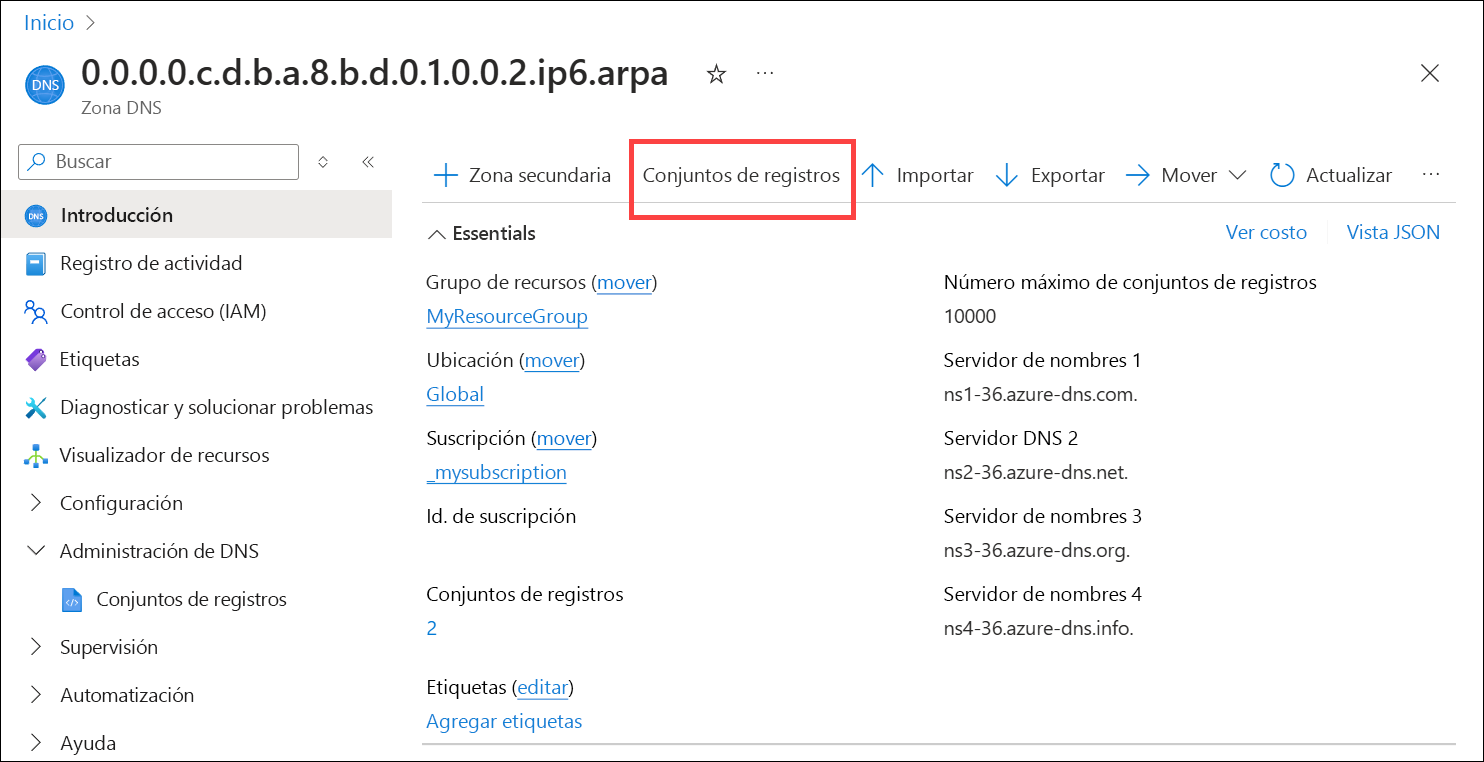This screenshot has height=762, width=1484.
Task: Click Registro de actividad notebook icon
Action: [36, 263]
